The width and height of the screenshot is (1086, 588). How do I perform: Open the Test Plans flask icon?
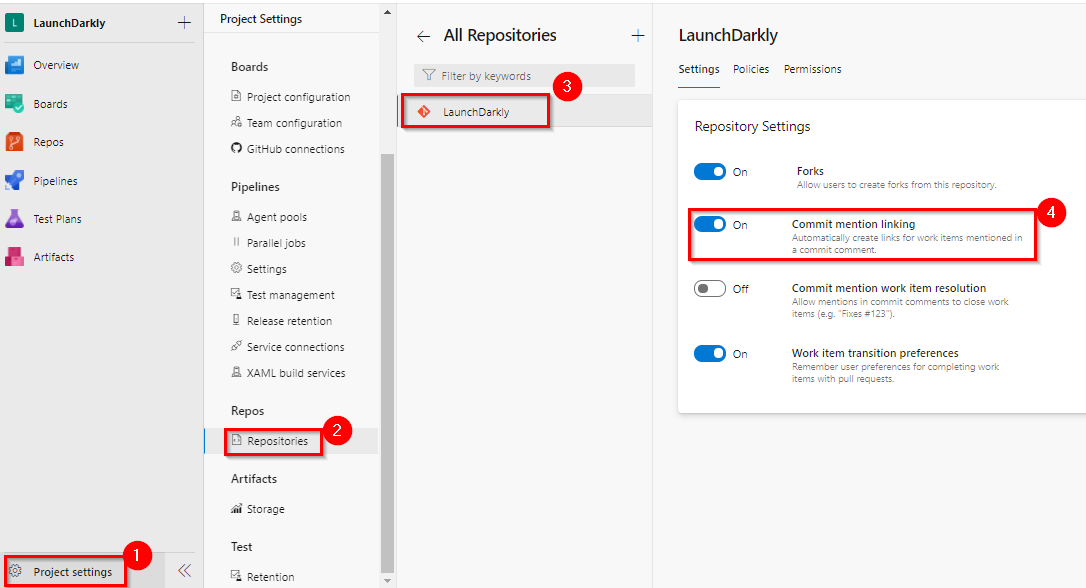15,219
